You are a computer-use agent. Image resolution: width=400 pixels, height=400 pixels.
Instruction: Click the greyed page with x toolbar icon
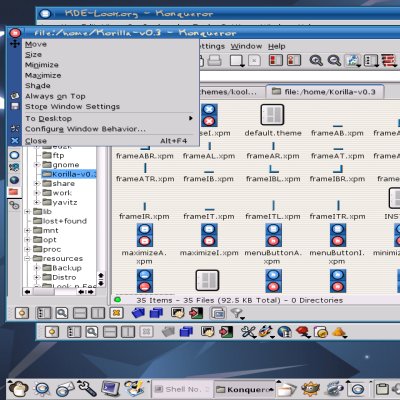[254, 61]
